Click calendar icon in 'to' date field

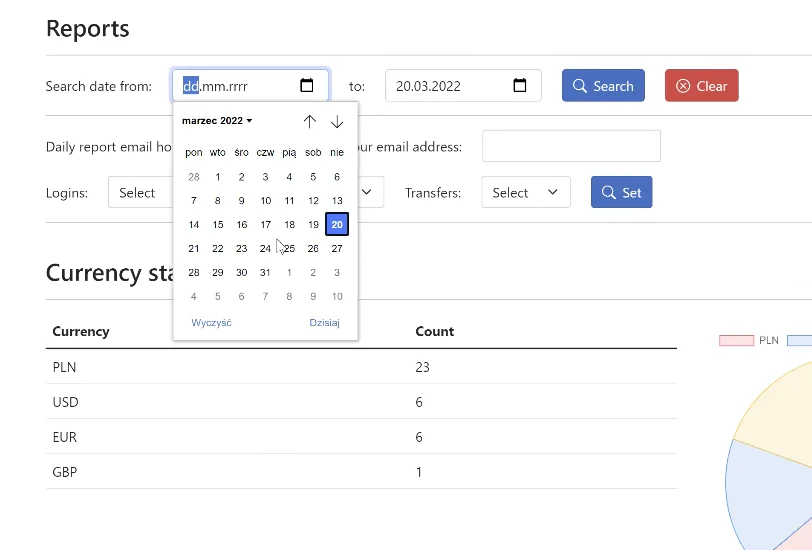coord(519,85)
